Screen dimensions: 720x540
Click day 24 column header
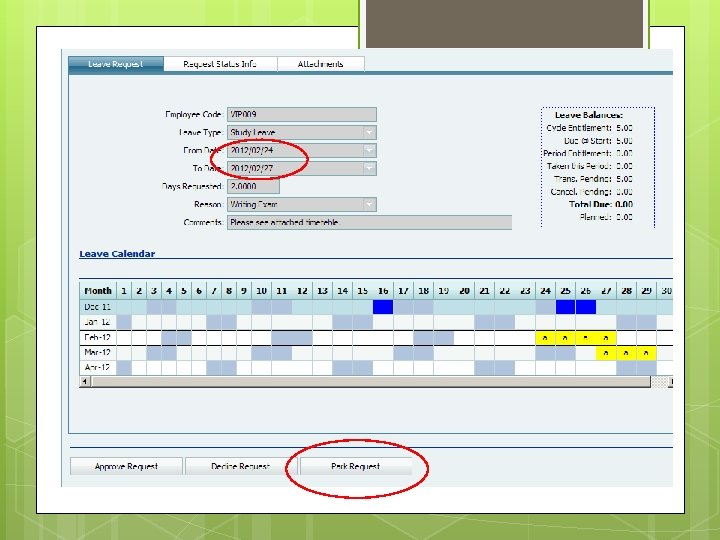tap(545, 291)
